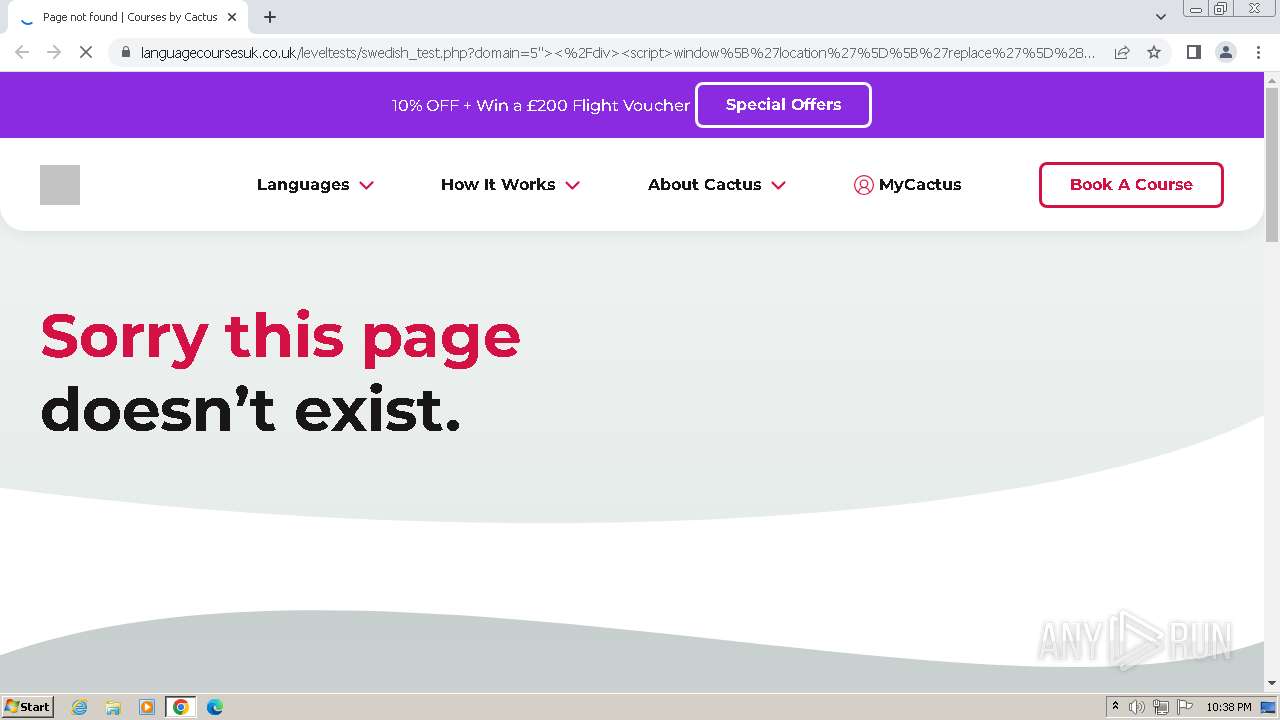Open the tab search chevron
The width and height of the screenshot is (1280, 720).
pyautogui.click(x=1160, y=17)
